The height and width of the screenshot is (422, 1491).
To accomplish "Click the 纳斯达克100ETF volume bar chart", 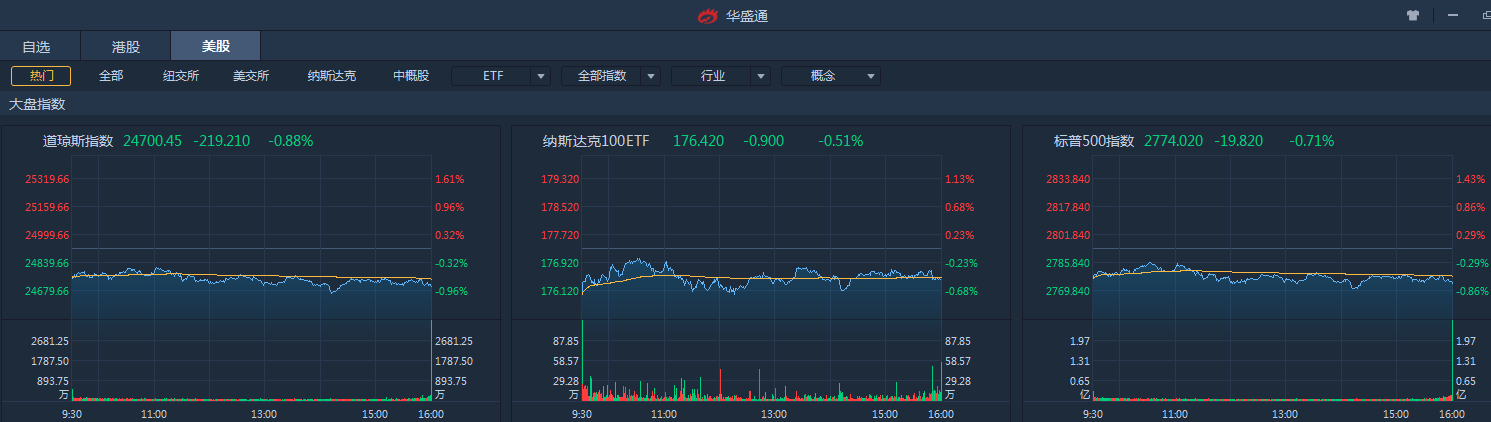I will pyautogui.click(x=762, y=361).
